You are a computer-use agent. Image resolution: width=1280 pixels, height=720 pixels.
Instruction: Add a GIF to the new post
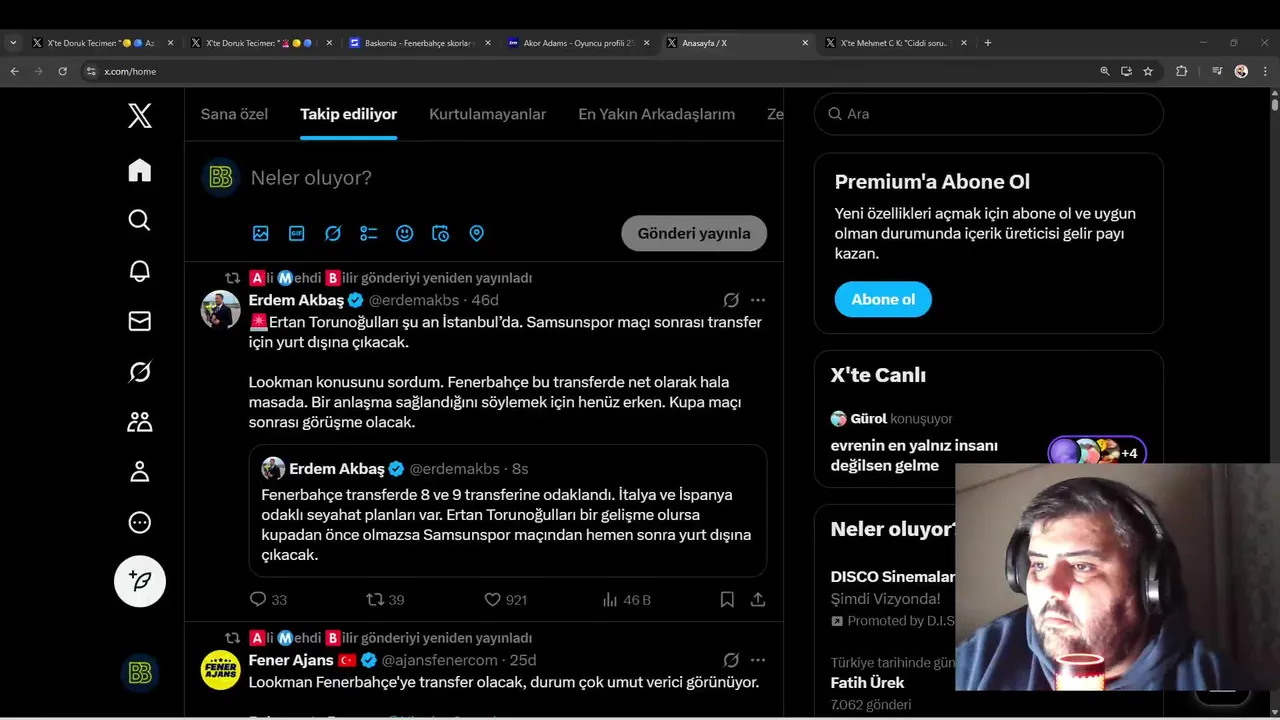click(x=297, y=233)
